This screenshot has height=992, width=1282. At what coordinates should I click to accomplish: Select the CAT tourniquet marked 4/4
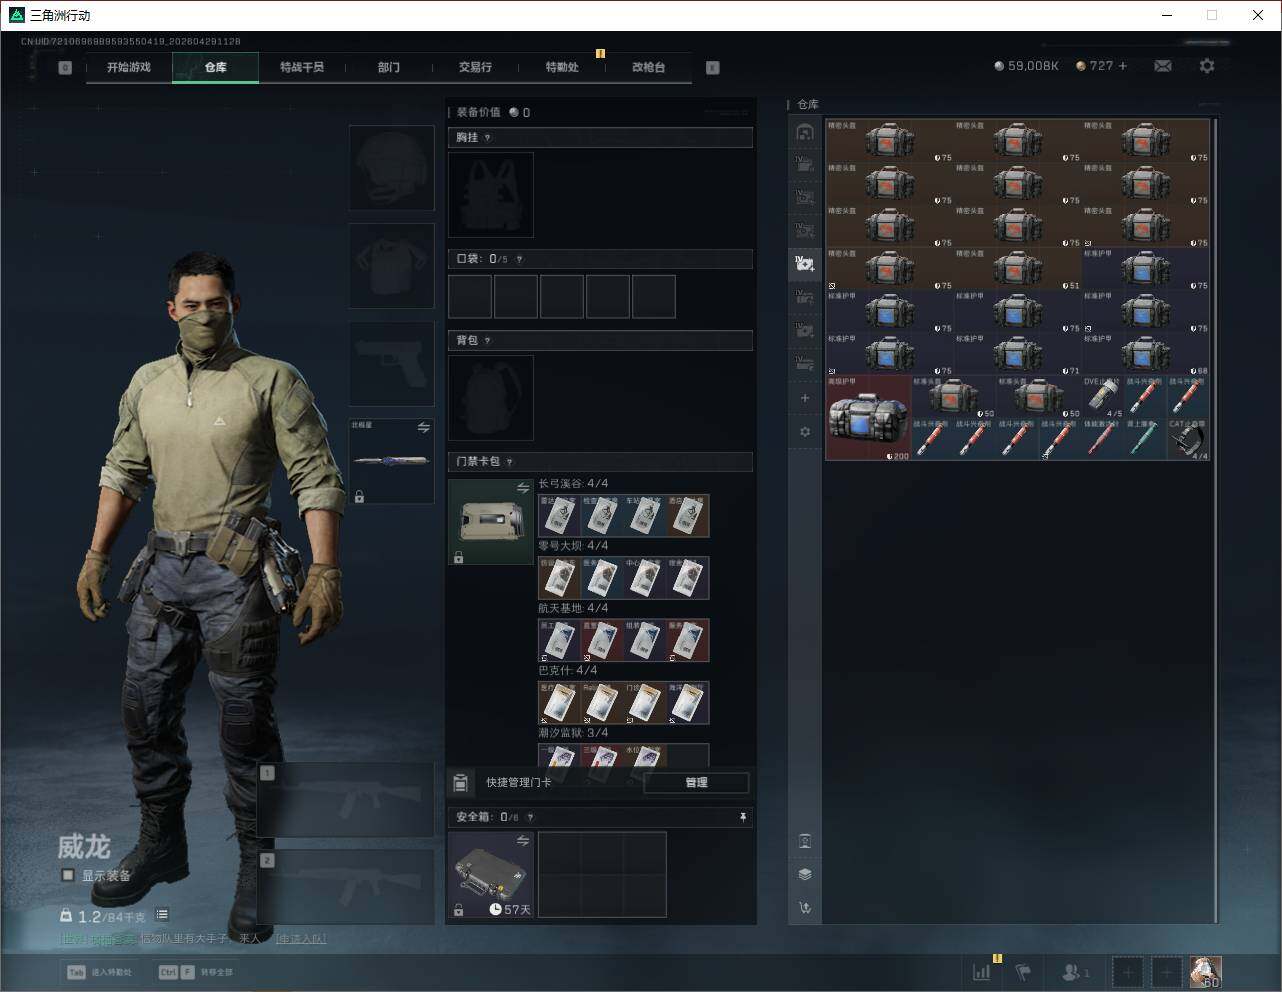click(1188, 439)
